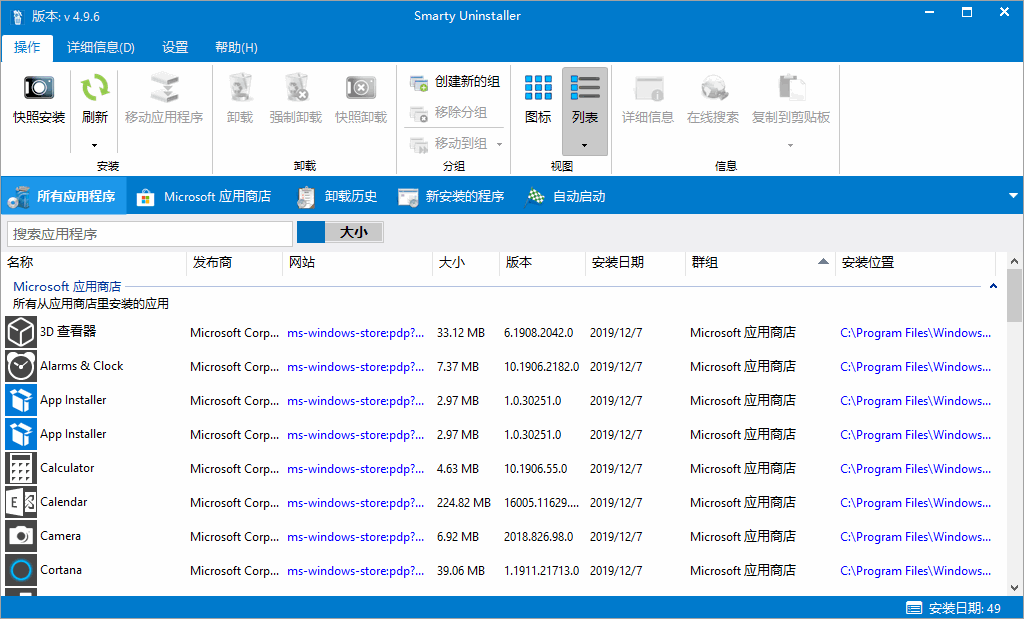Select the Cortana app icon
1024x619 pixels.
point(21,569)
